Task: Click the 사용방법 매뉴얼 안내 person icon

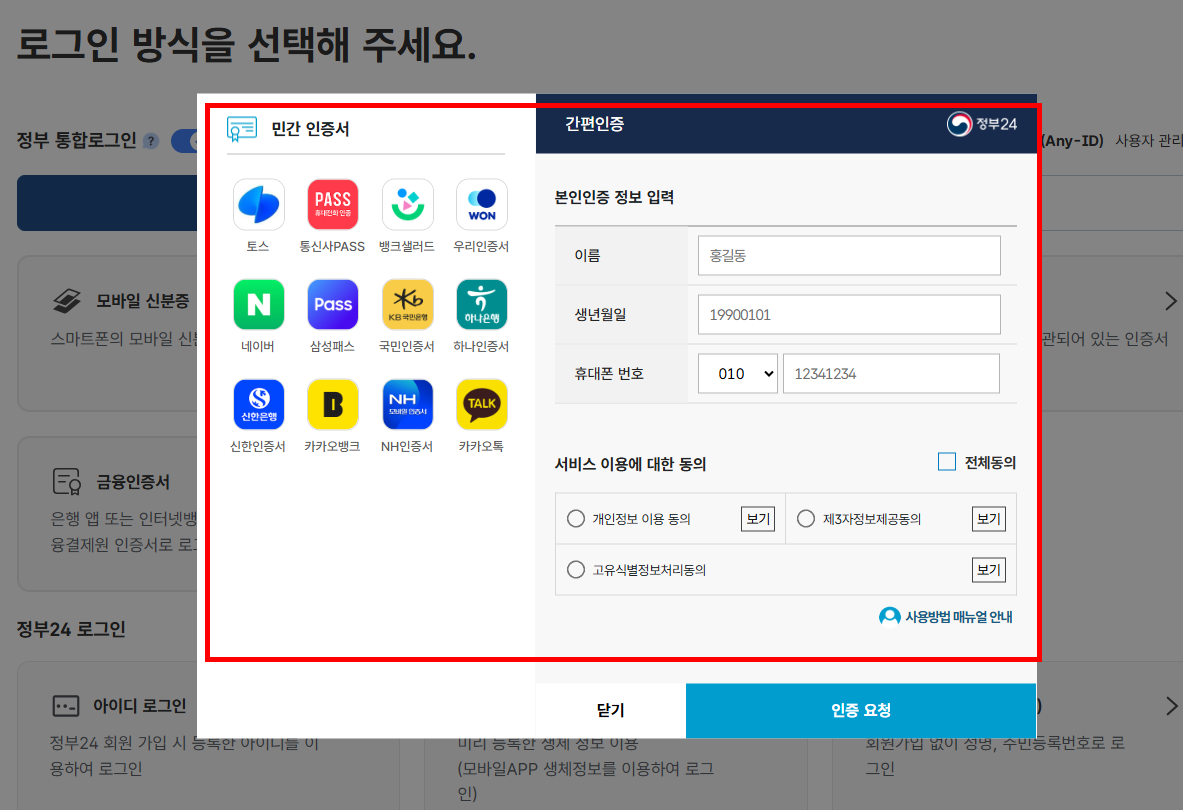Action: [x=890, y=617]
